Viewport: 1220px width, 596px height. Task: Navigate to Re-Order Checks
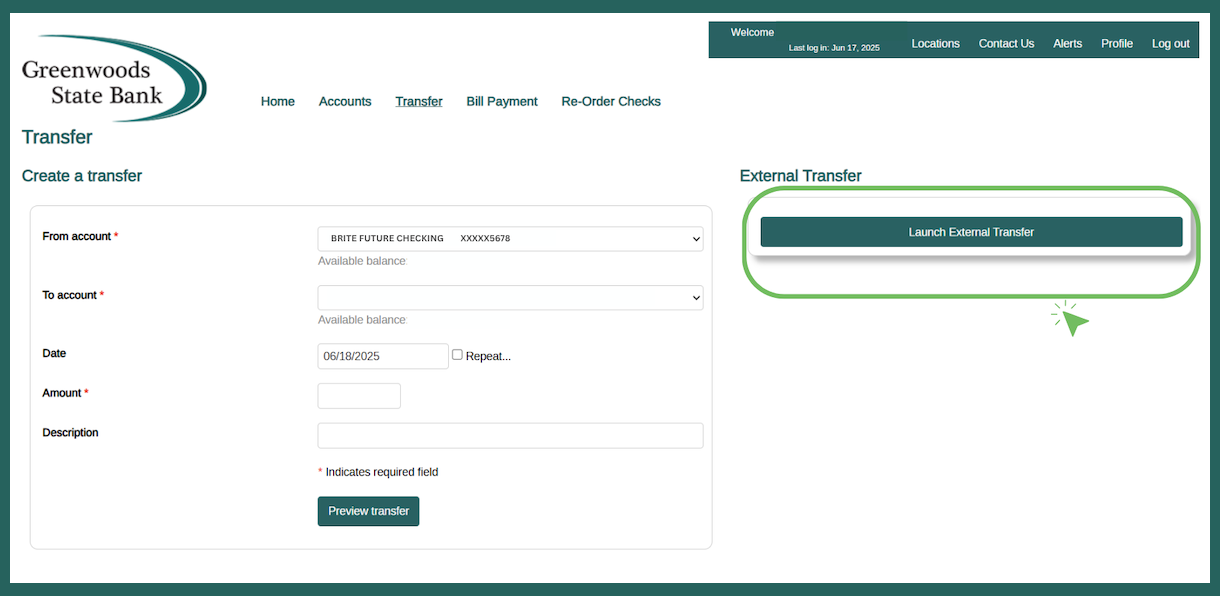pos(611,101)
